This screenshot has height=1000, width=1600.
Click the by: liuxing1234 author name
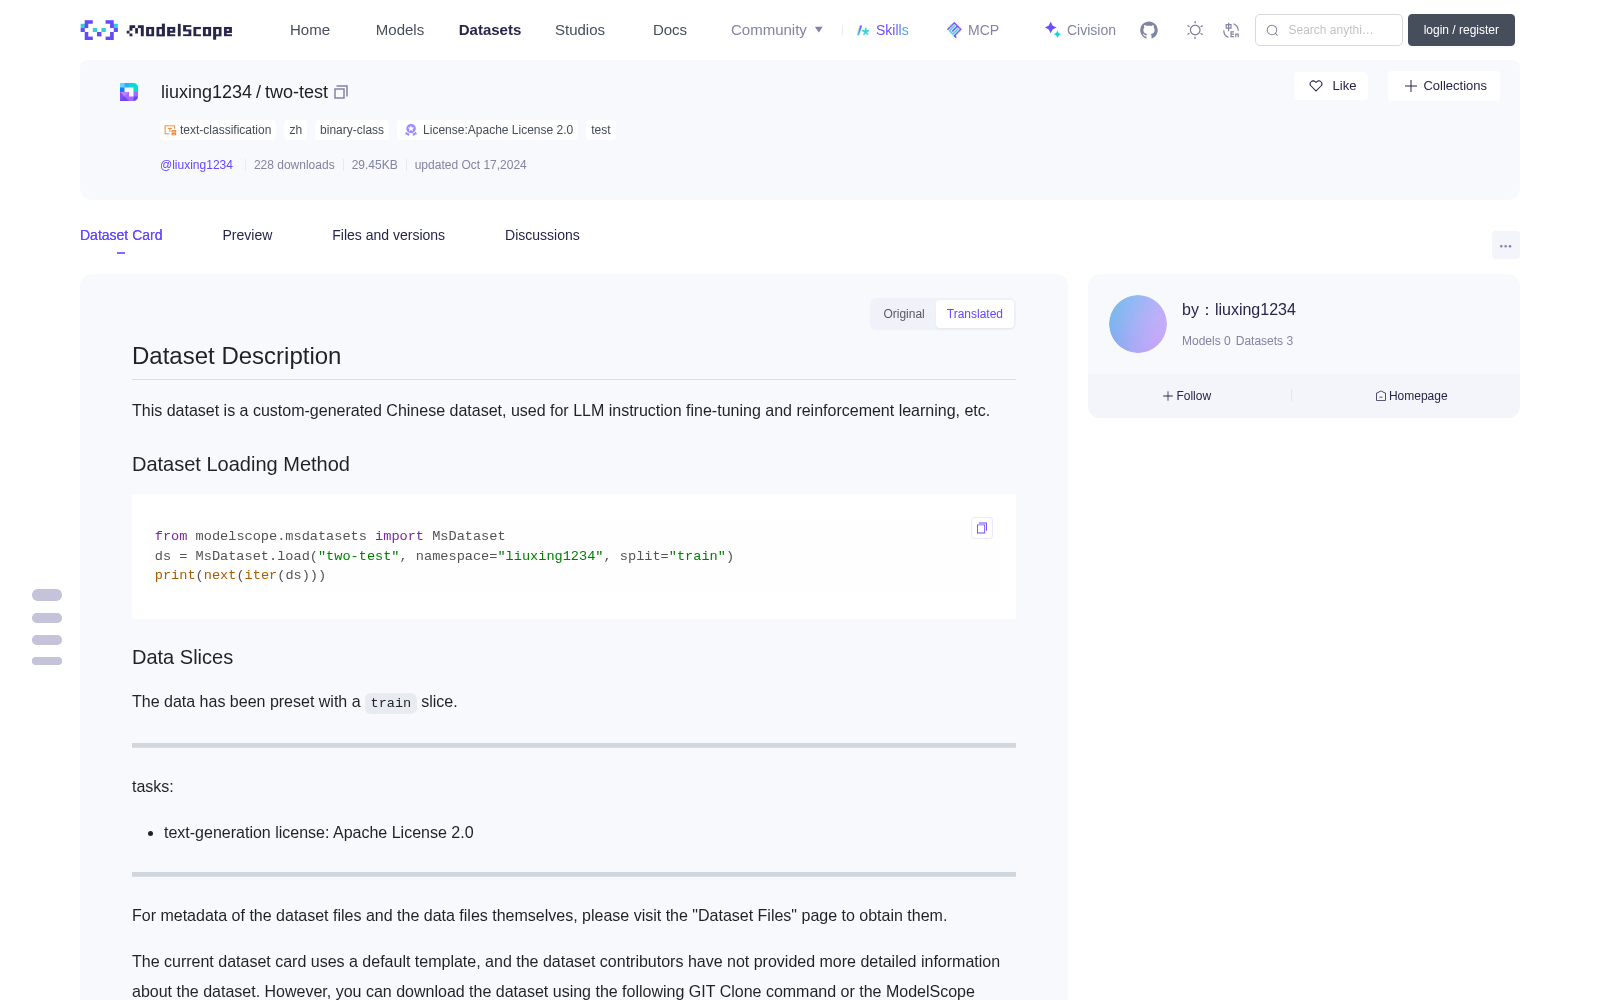[x=1239, y=310]
